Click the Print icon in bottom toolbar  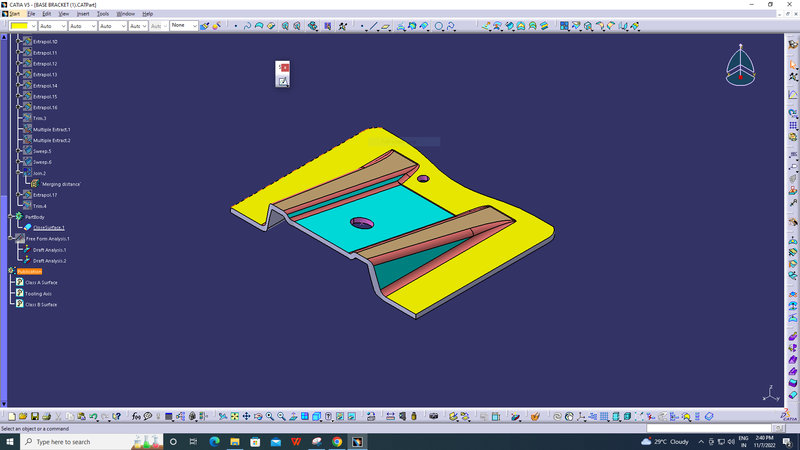click(47, 416)
